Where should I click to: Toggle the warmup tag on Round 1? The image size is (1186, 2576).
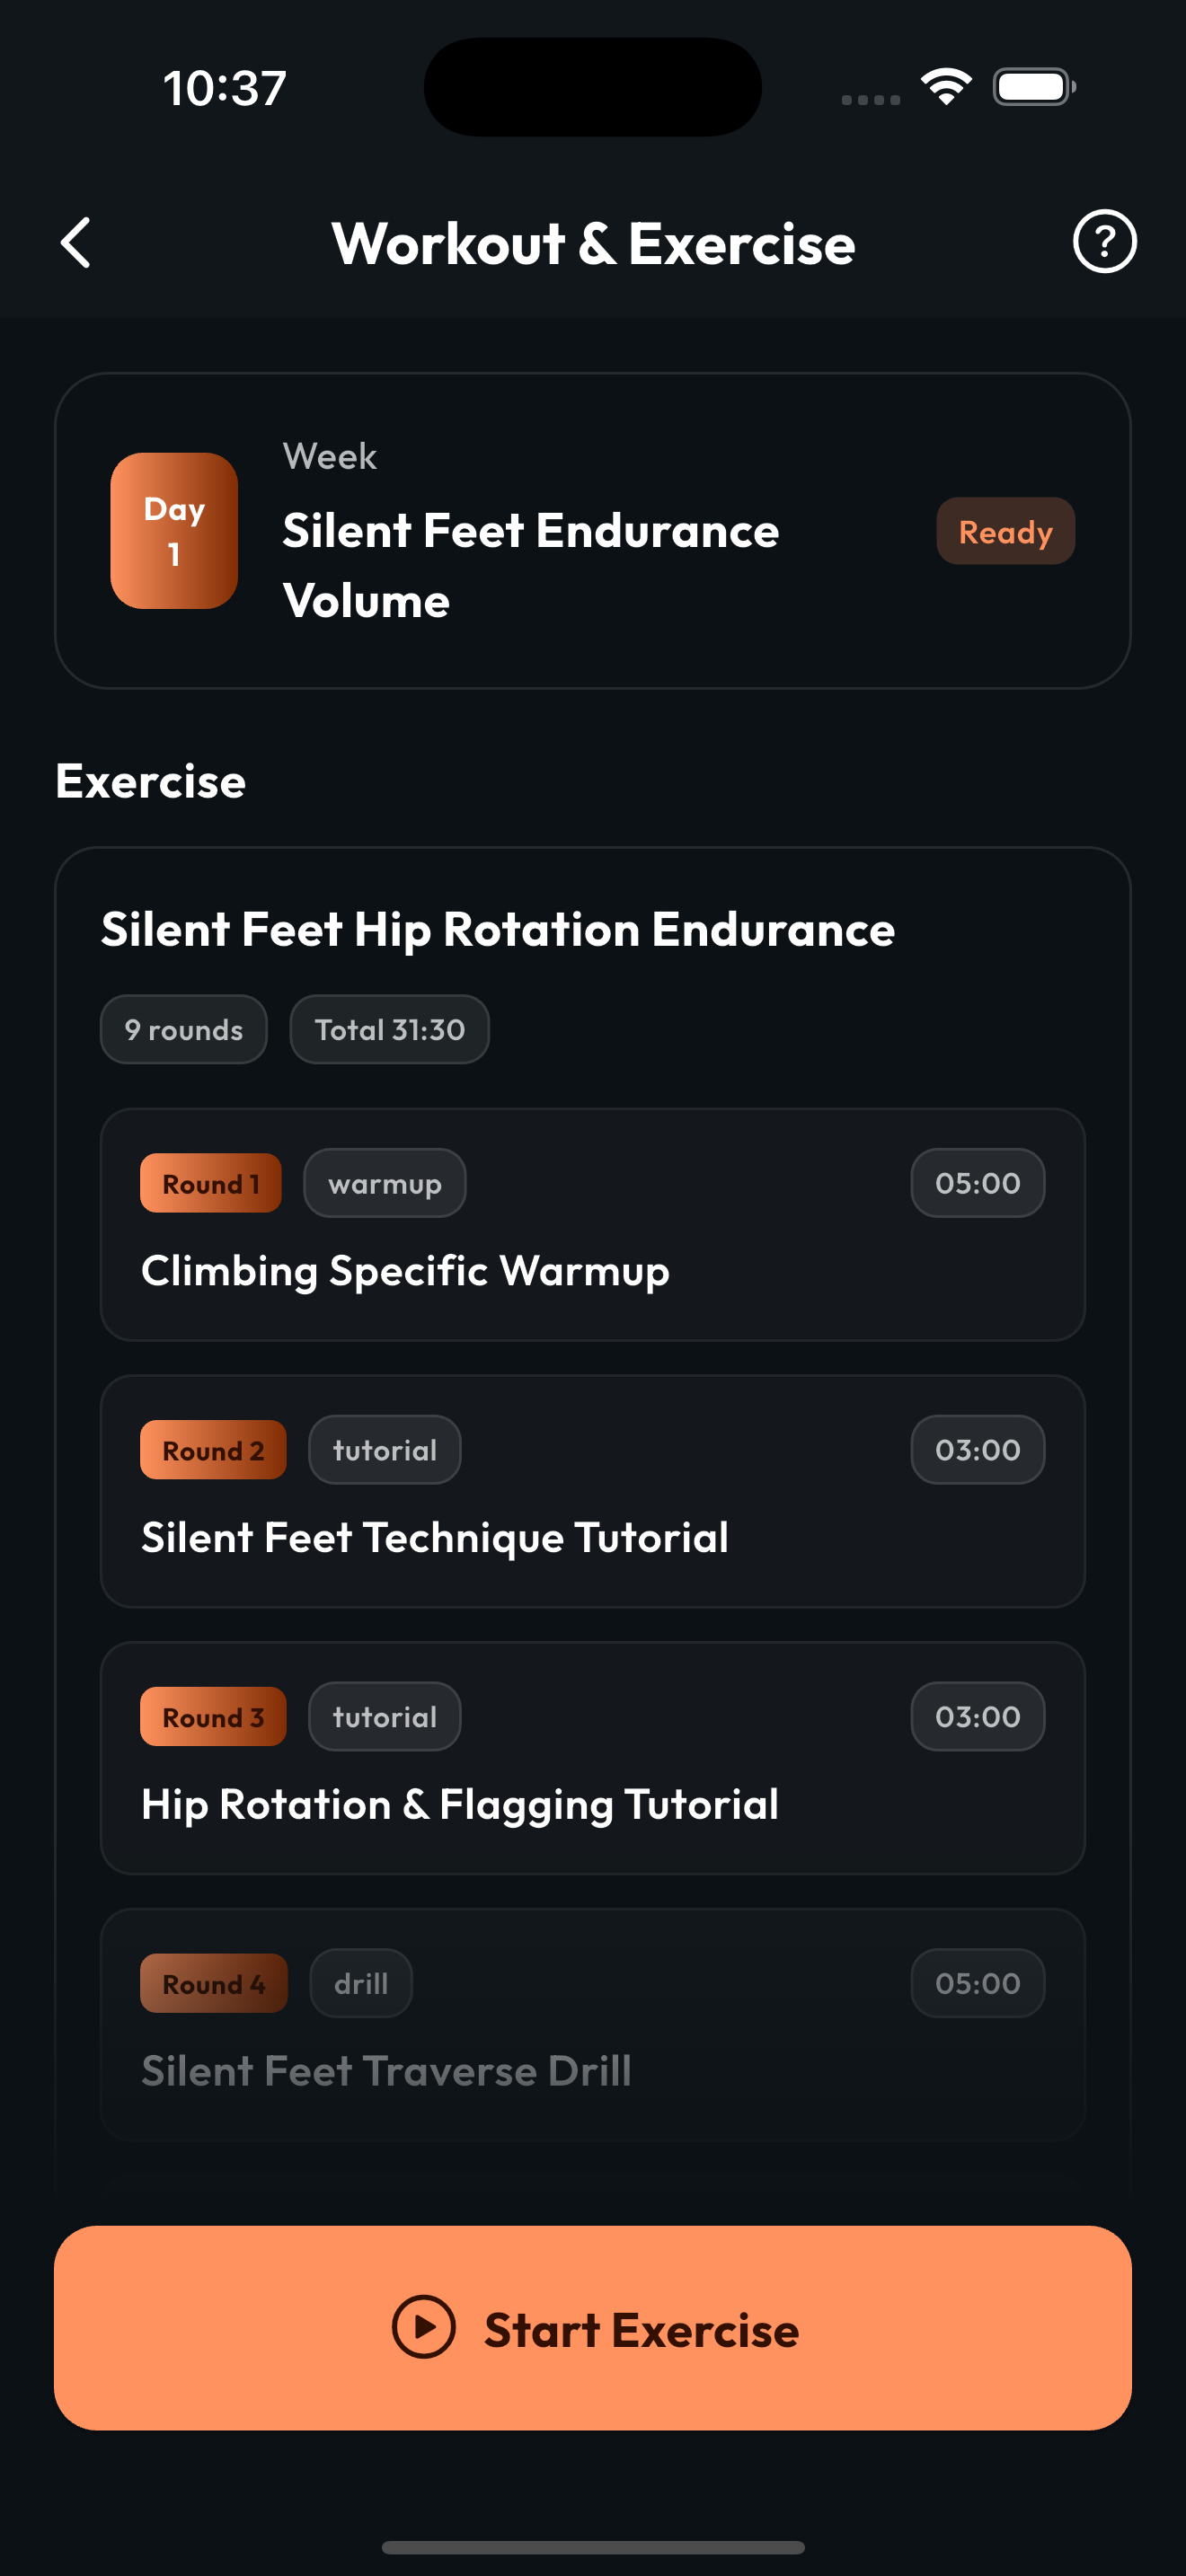click(x=384, y=1183)
